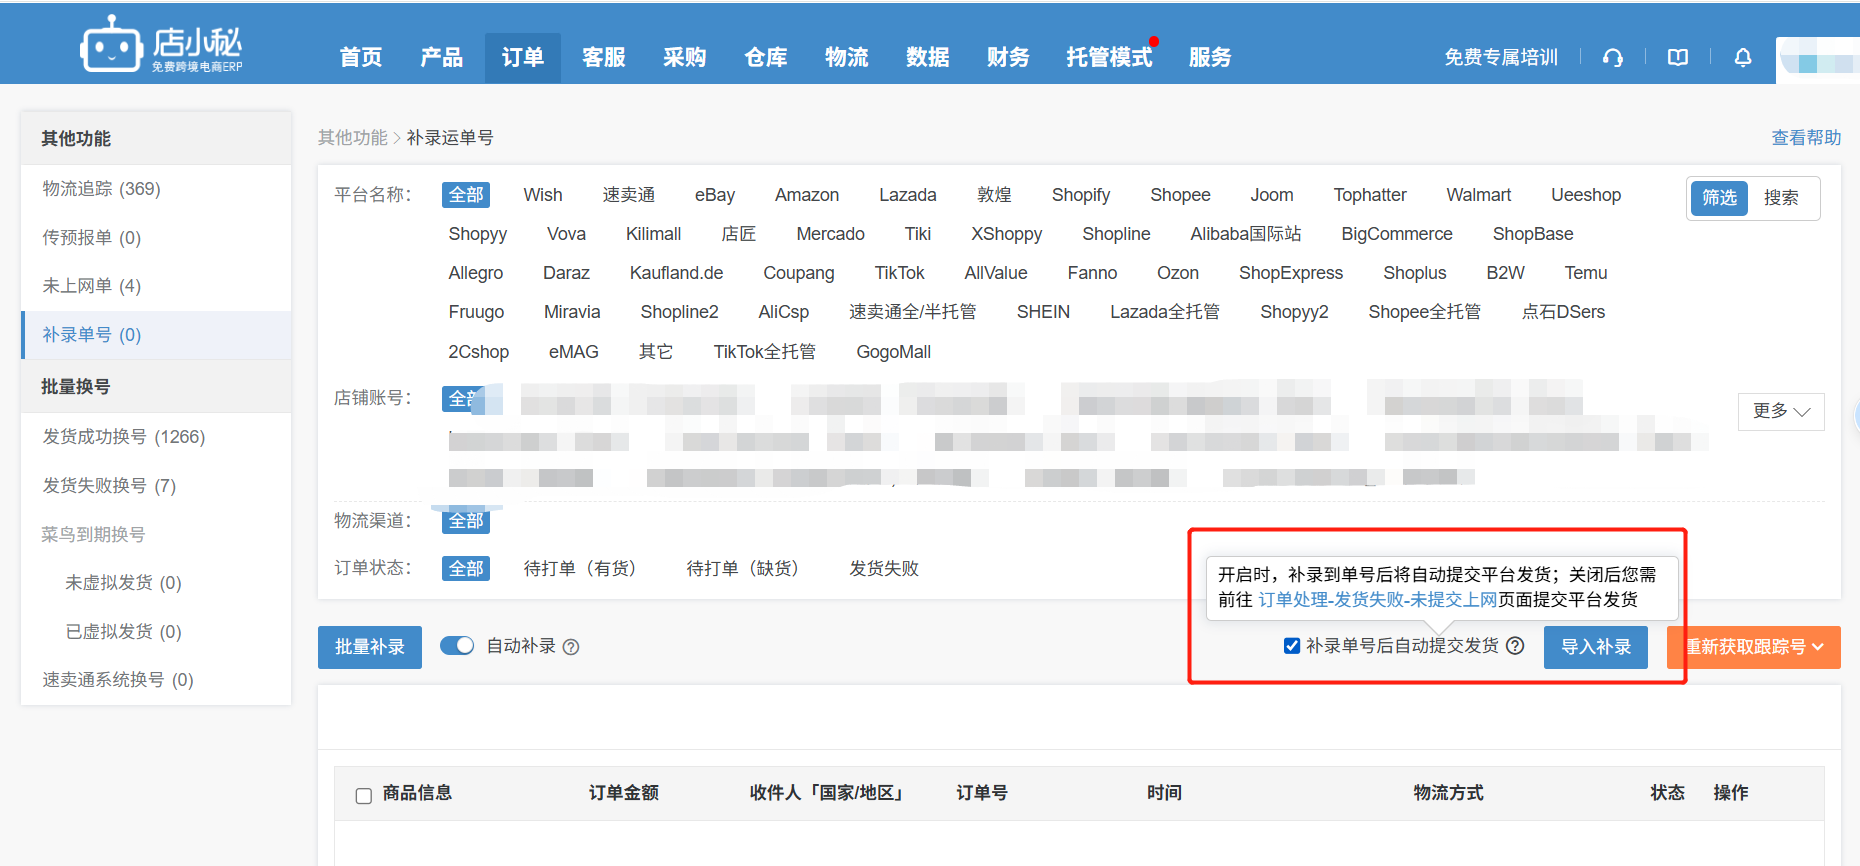Filter by Walmart platform
The height and width of the screenshot is (866, 1860).
coord(1479,195)
